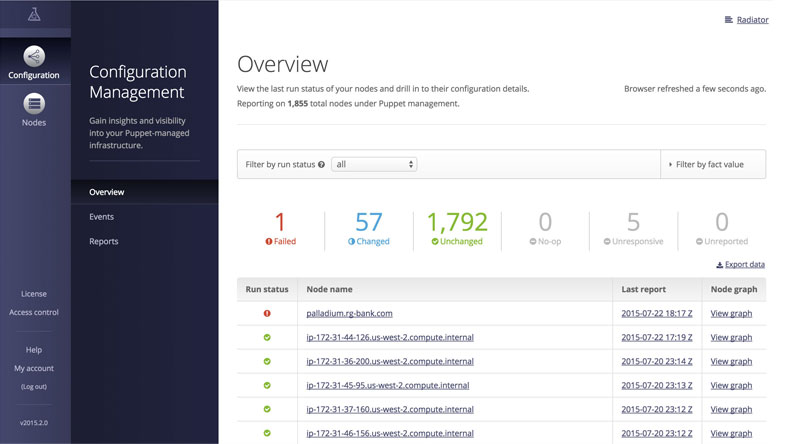Open Access control settings

34,312
